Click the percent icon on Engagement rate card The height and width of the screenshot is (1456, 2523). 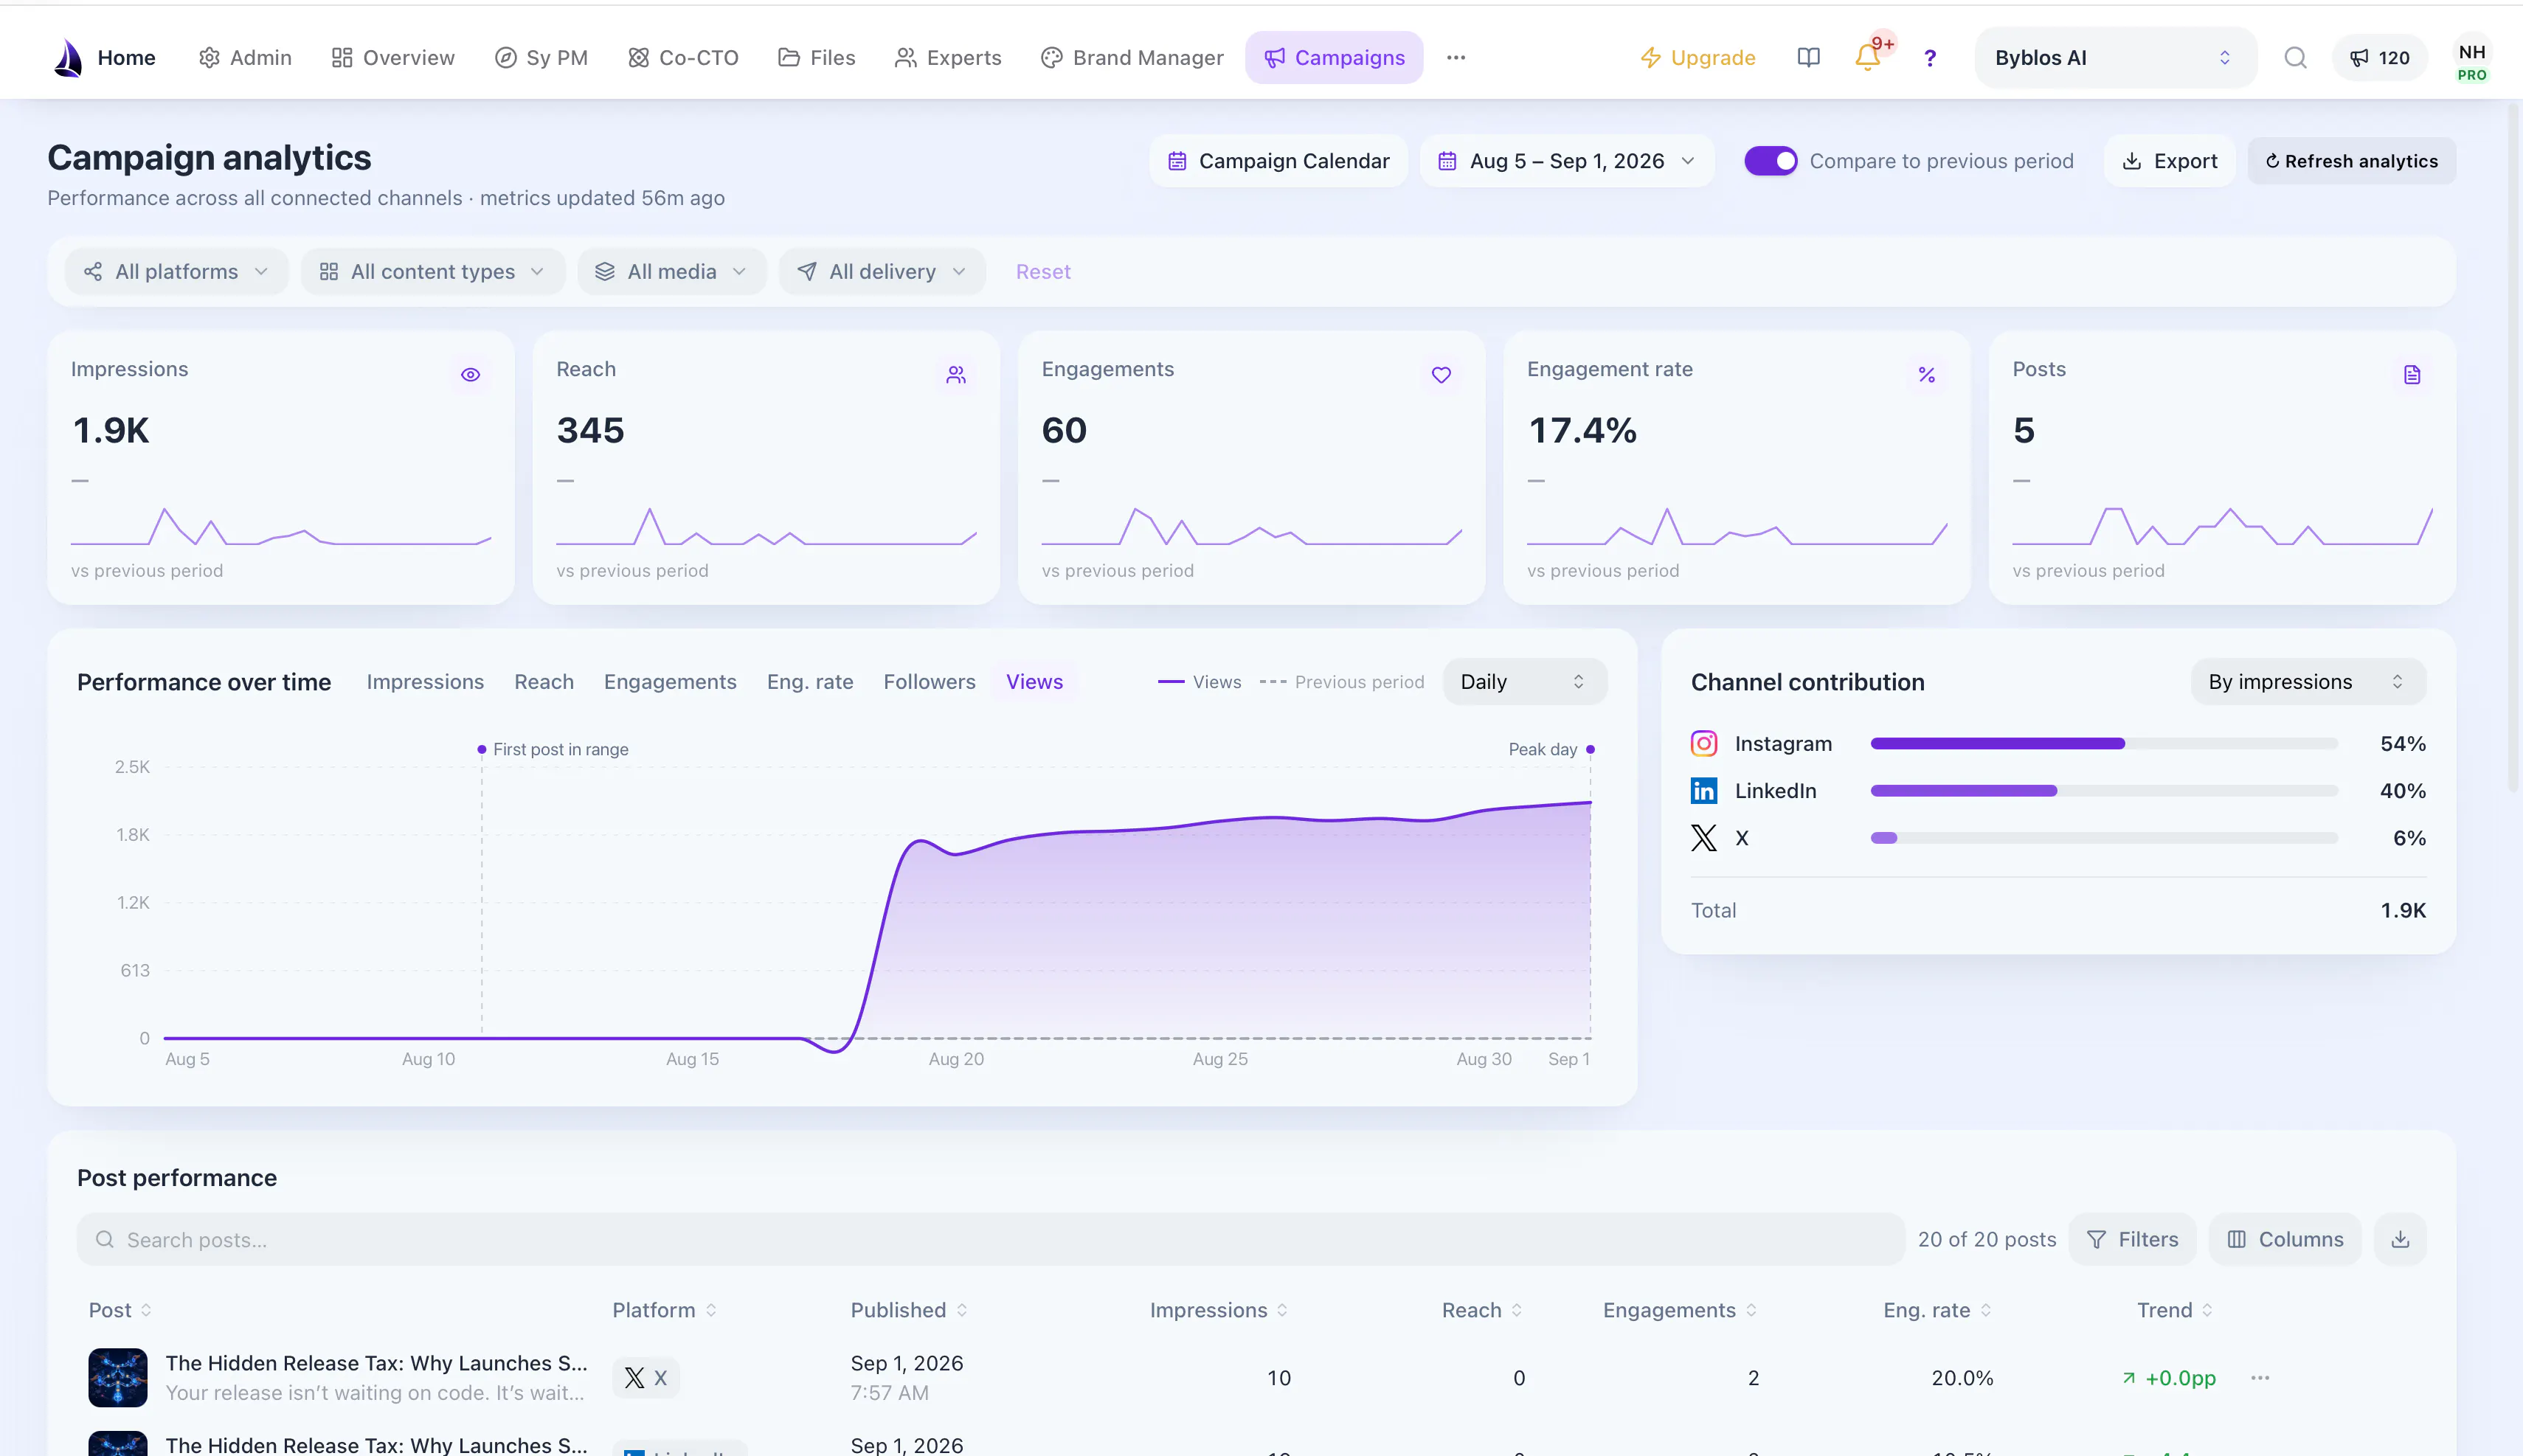point(1927,375)
